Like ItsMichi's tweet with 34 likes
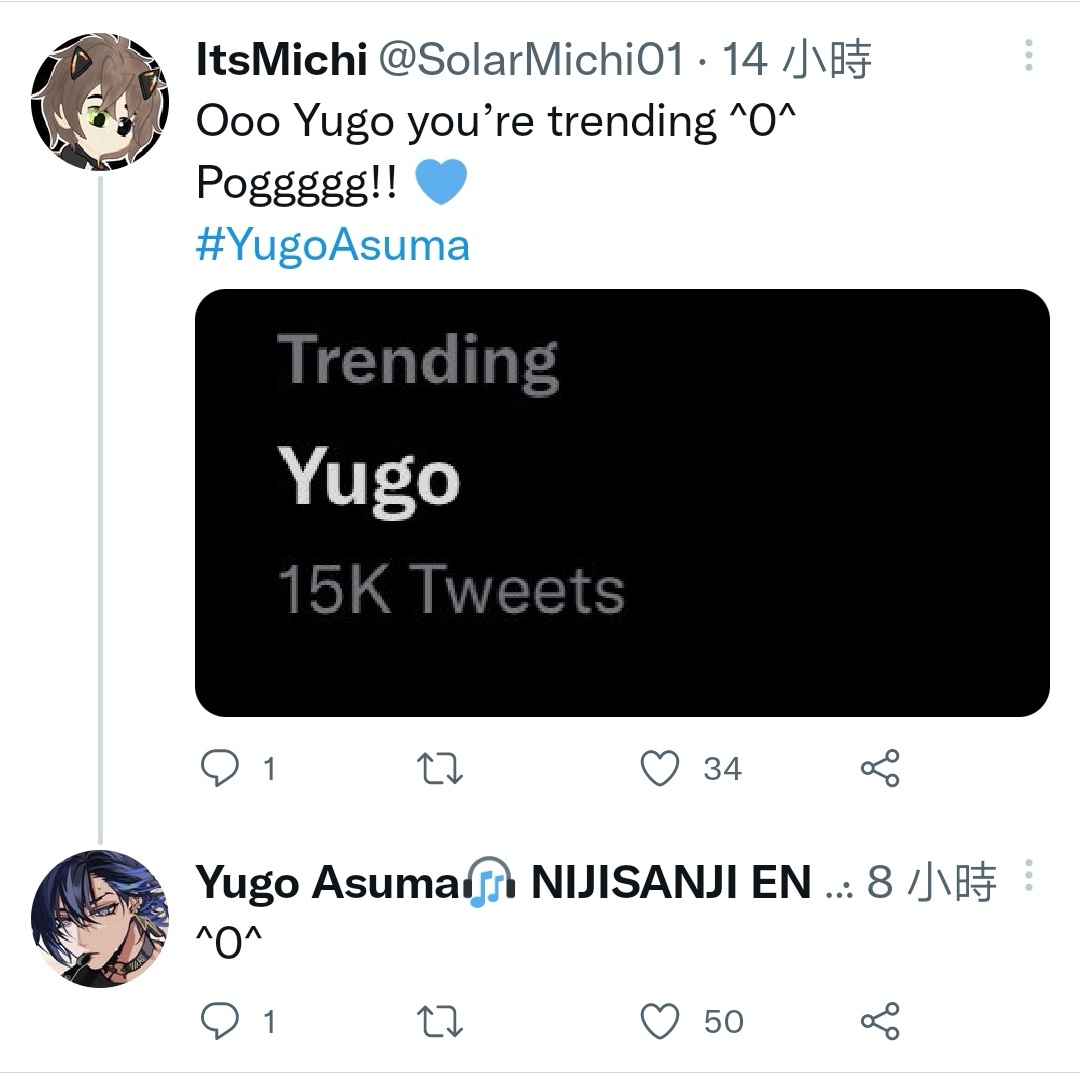Viewport: 1080px width, 1086px height. pos(659,768)
